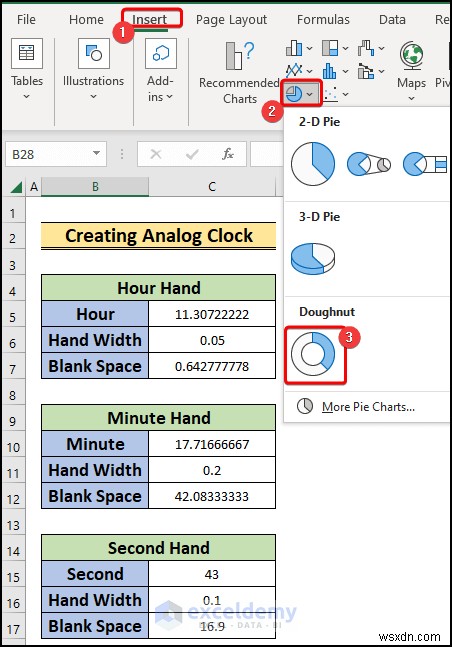The height and width of the screenshot is (647, 452).
Task: Select the Second value cell 43
Action: [x=212, y=574]
